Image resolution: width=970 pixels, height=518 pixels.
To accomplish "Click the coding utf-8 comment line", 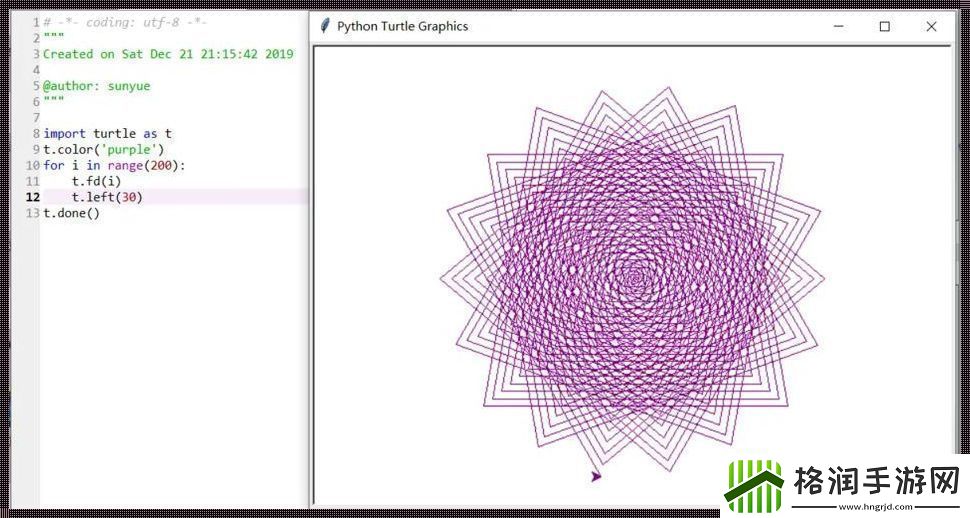I will point(125,22).
